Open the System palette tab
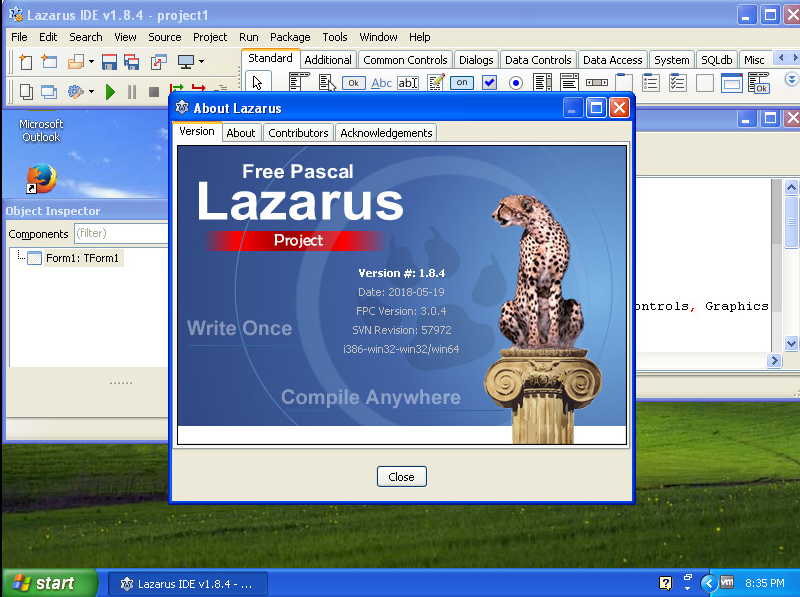Screen dimensions: 800x597 pyautogui.click(x=671, y=60)
